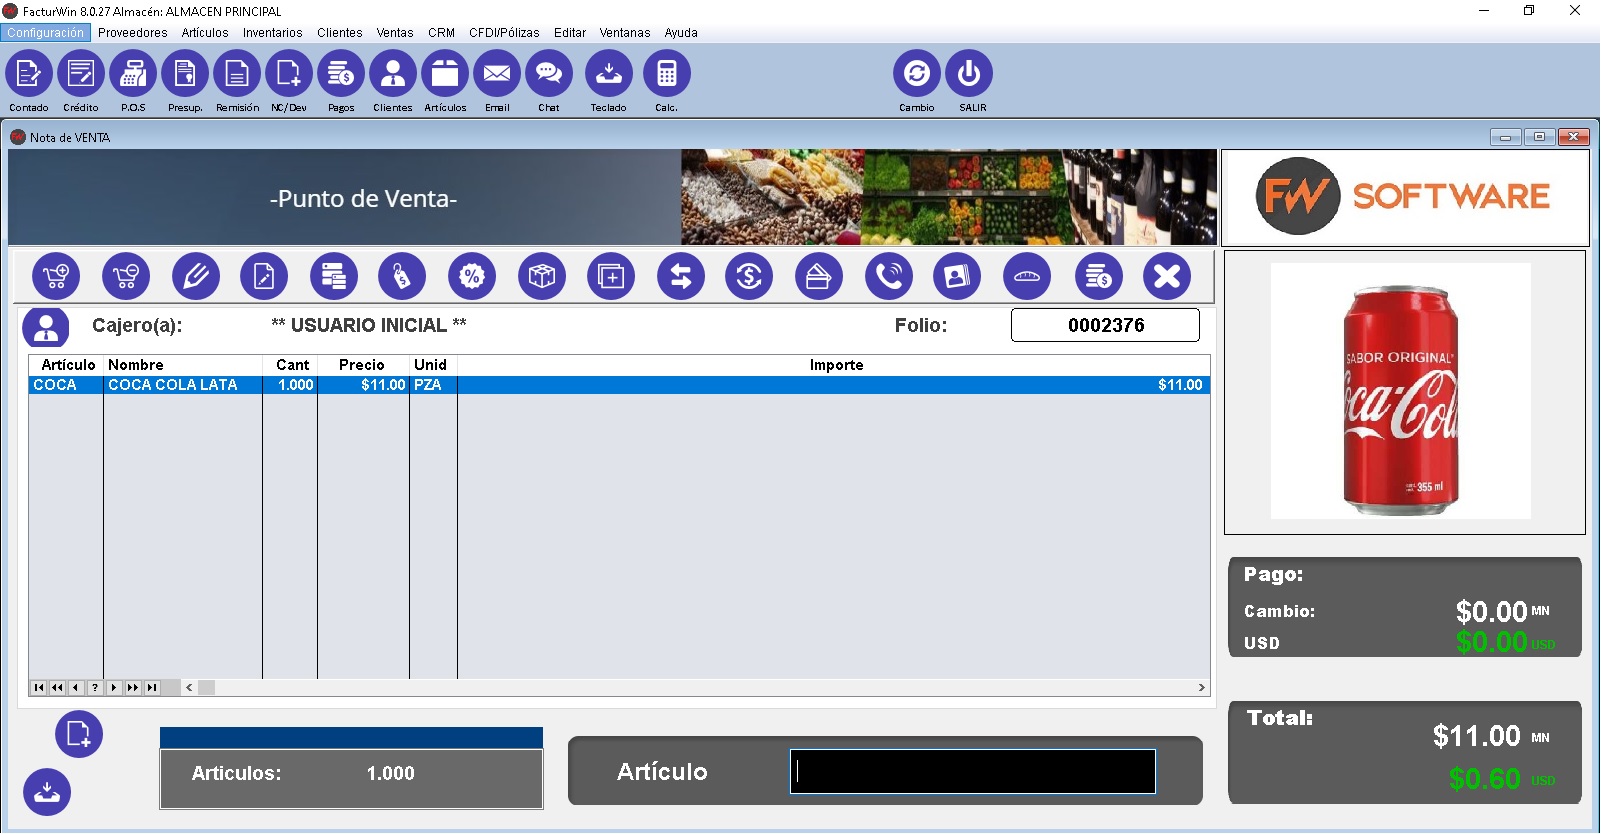Click the price tag icon
This screenshot has height=834, width=1602.
(402, 276)
